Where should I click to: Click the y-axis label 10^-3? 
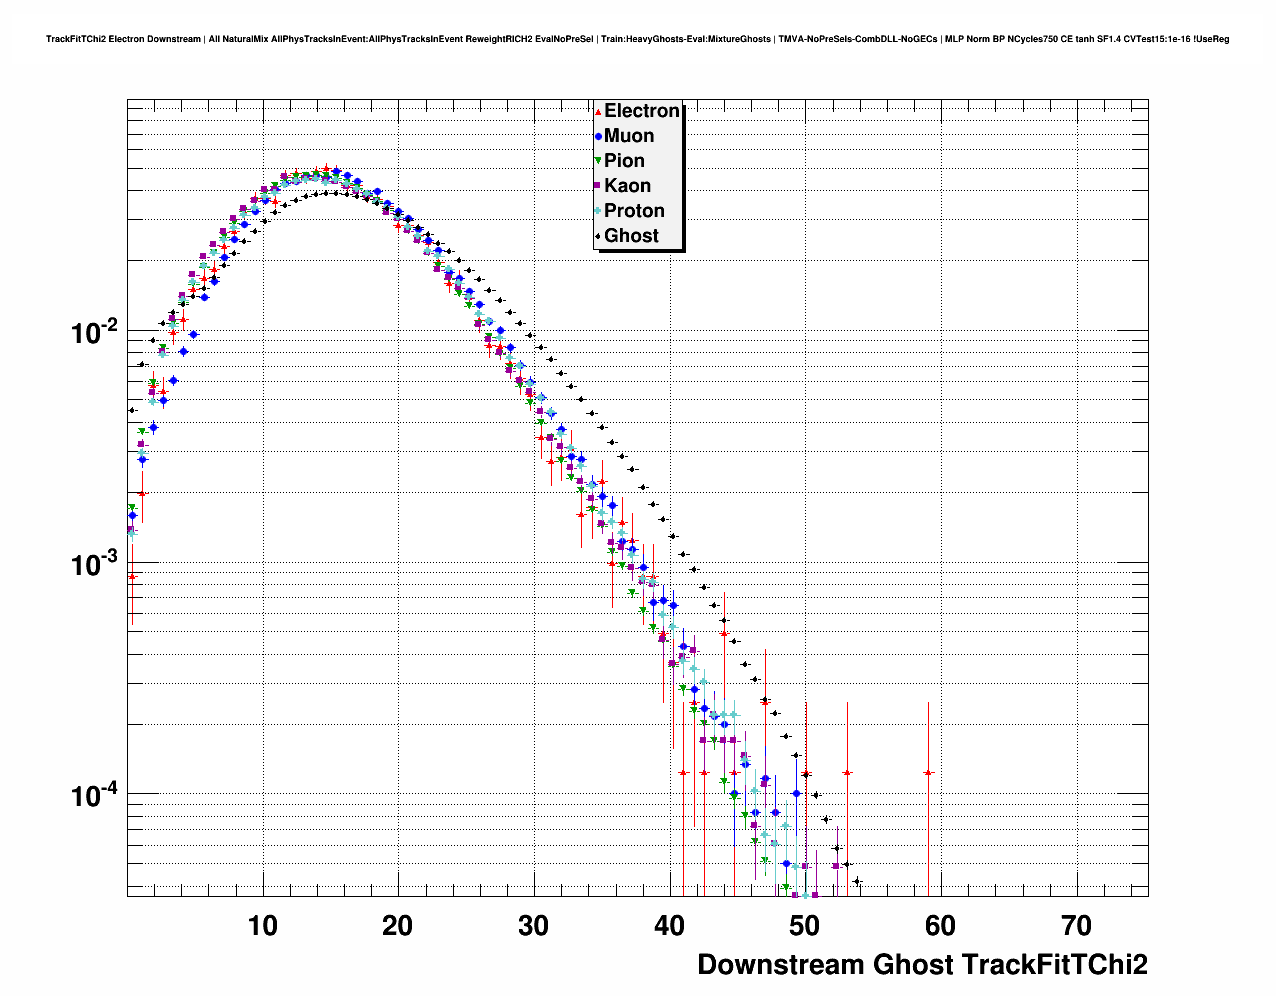[95, 564]
